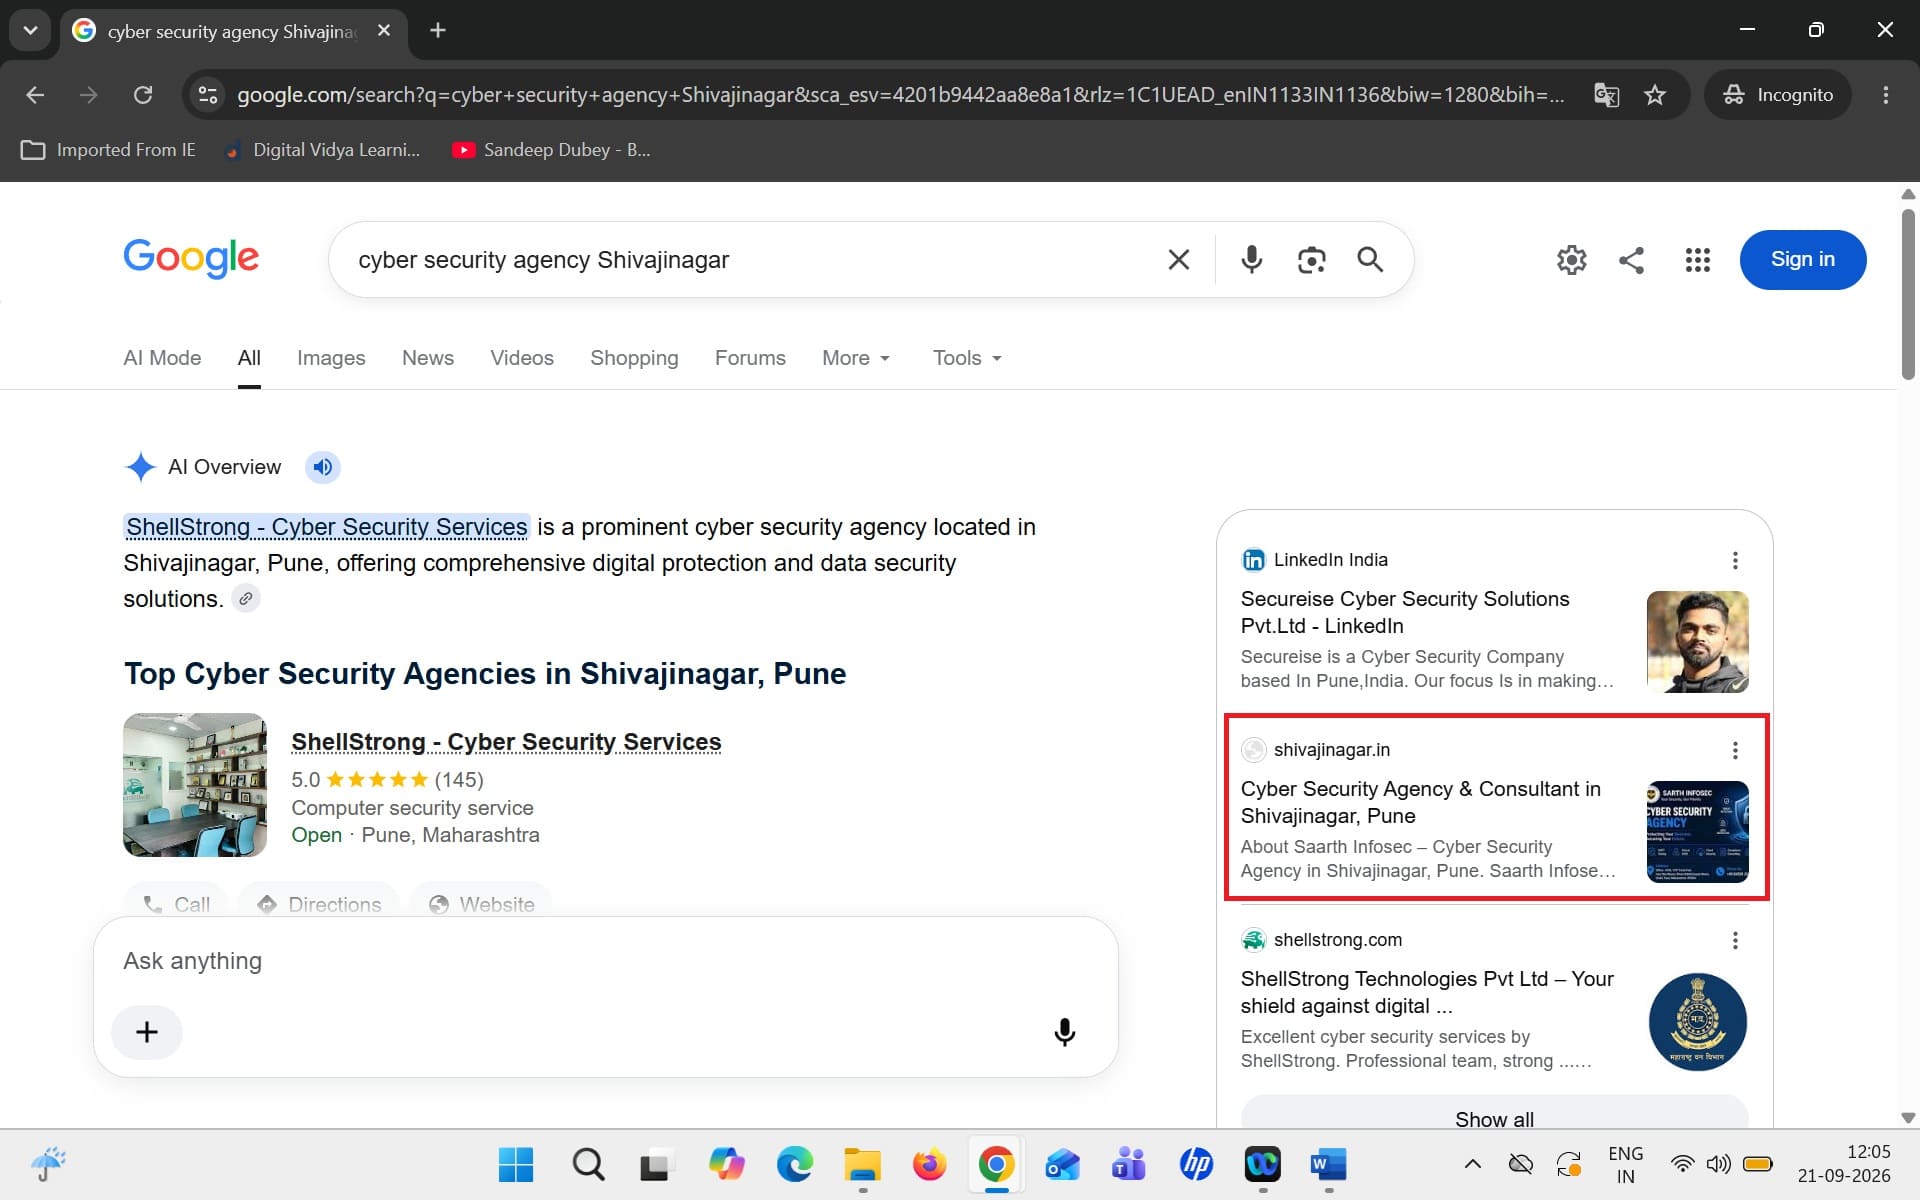
Task: Switch to the AI Mode tab
Action: pos(162,358)
